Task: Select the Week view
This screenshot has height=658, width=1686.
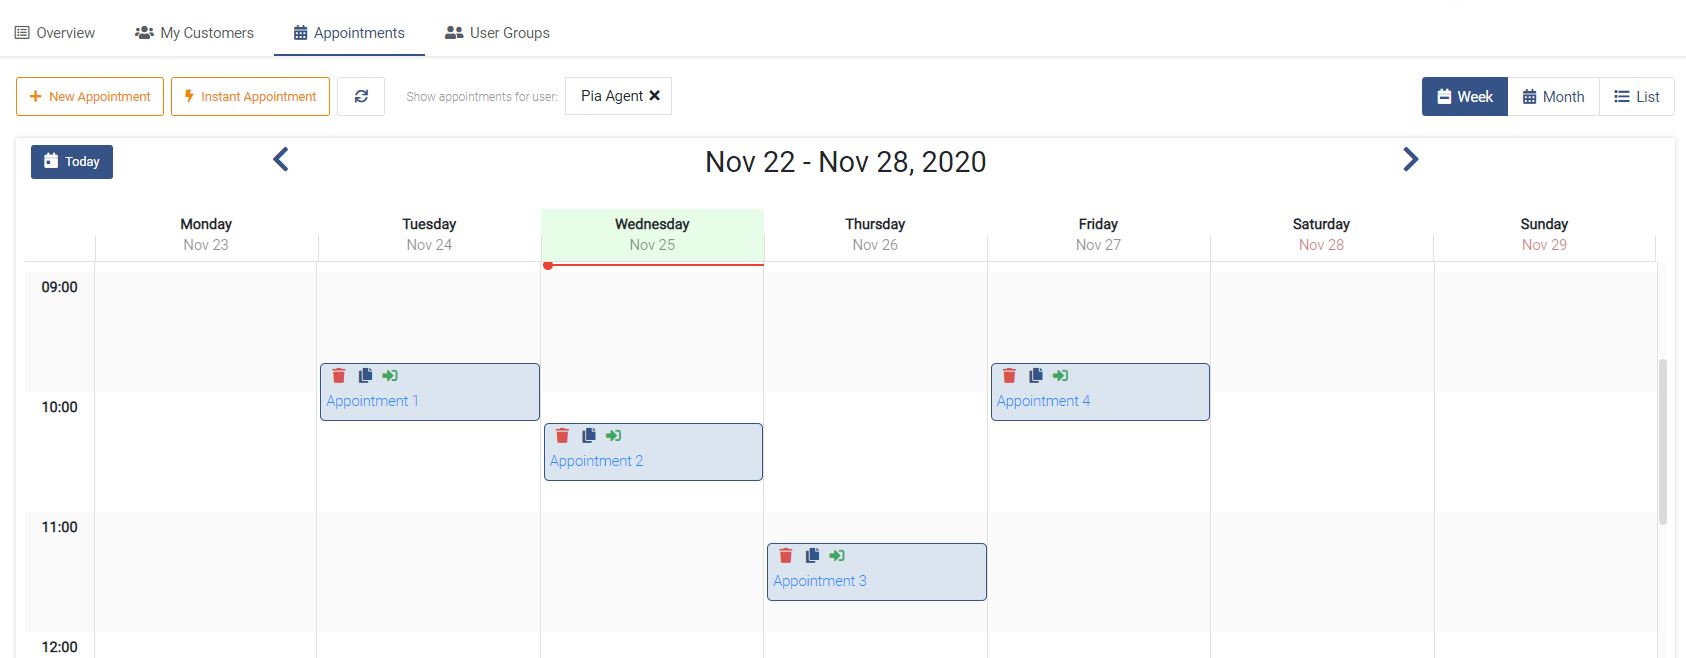Action: [x=1465, y=97]
